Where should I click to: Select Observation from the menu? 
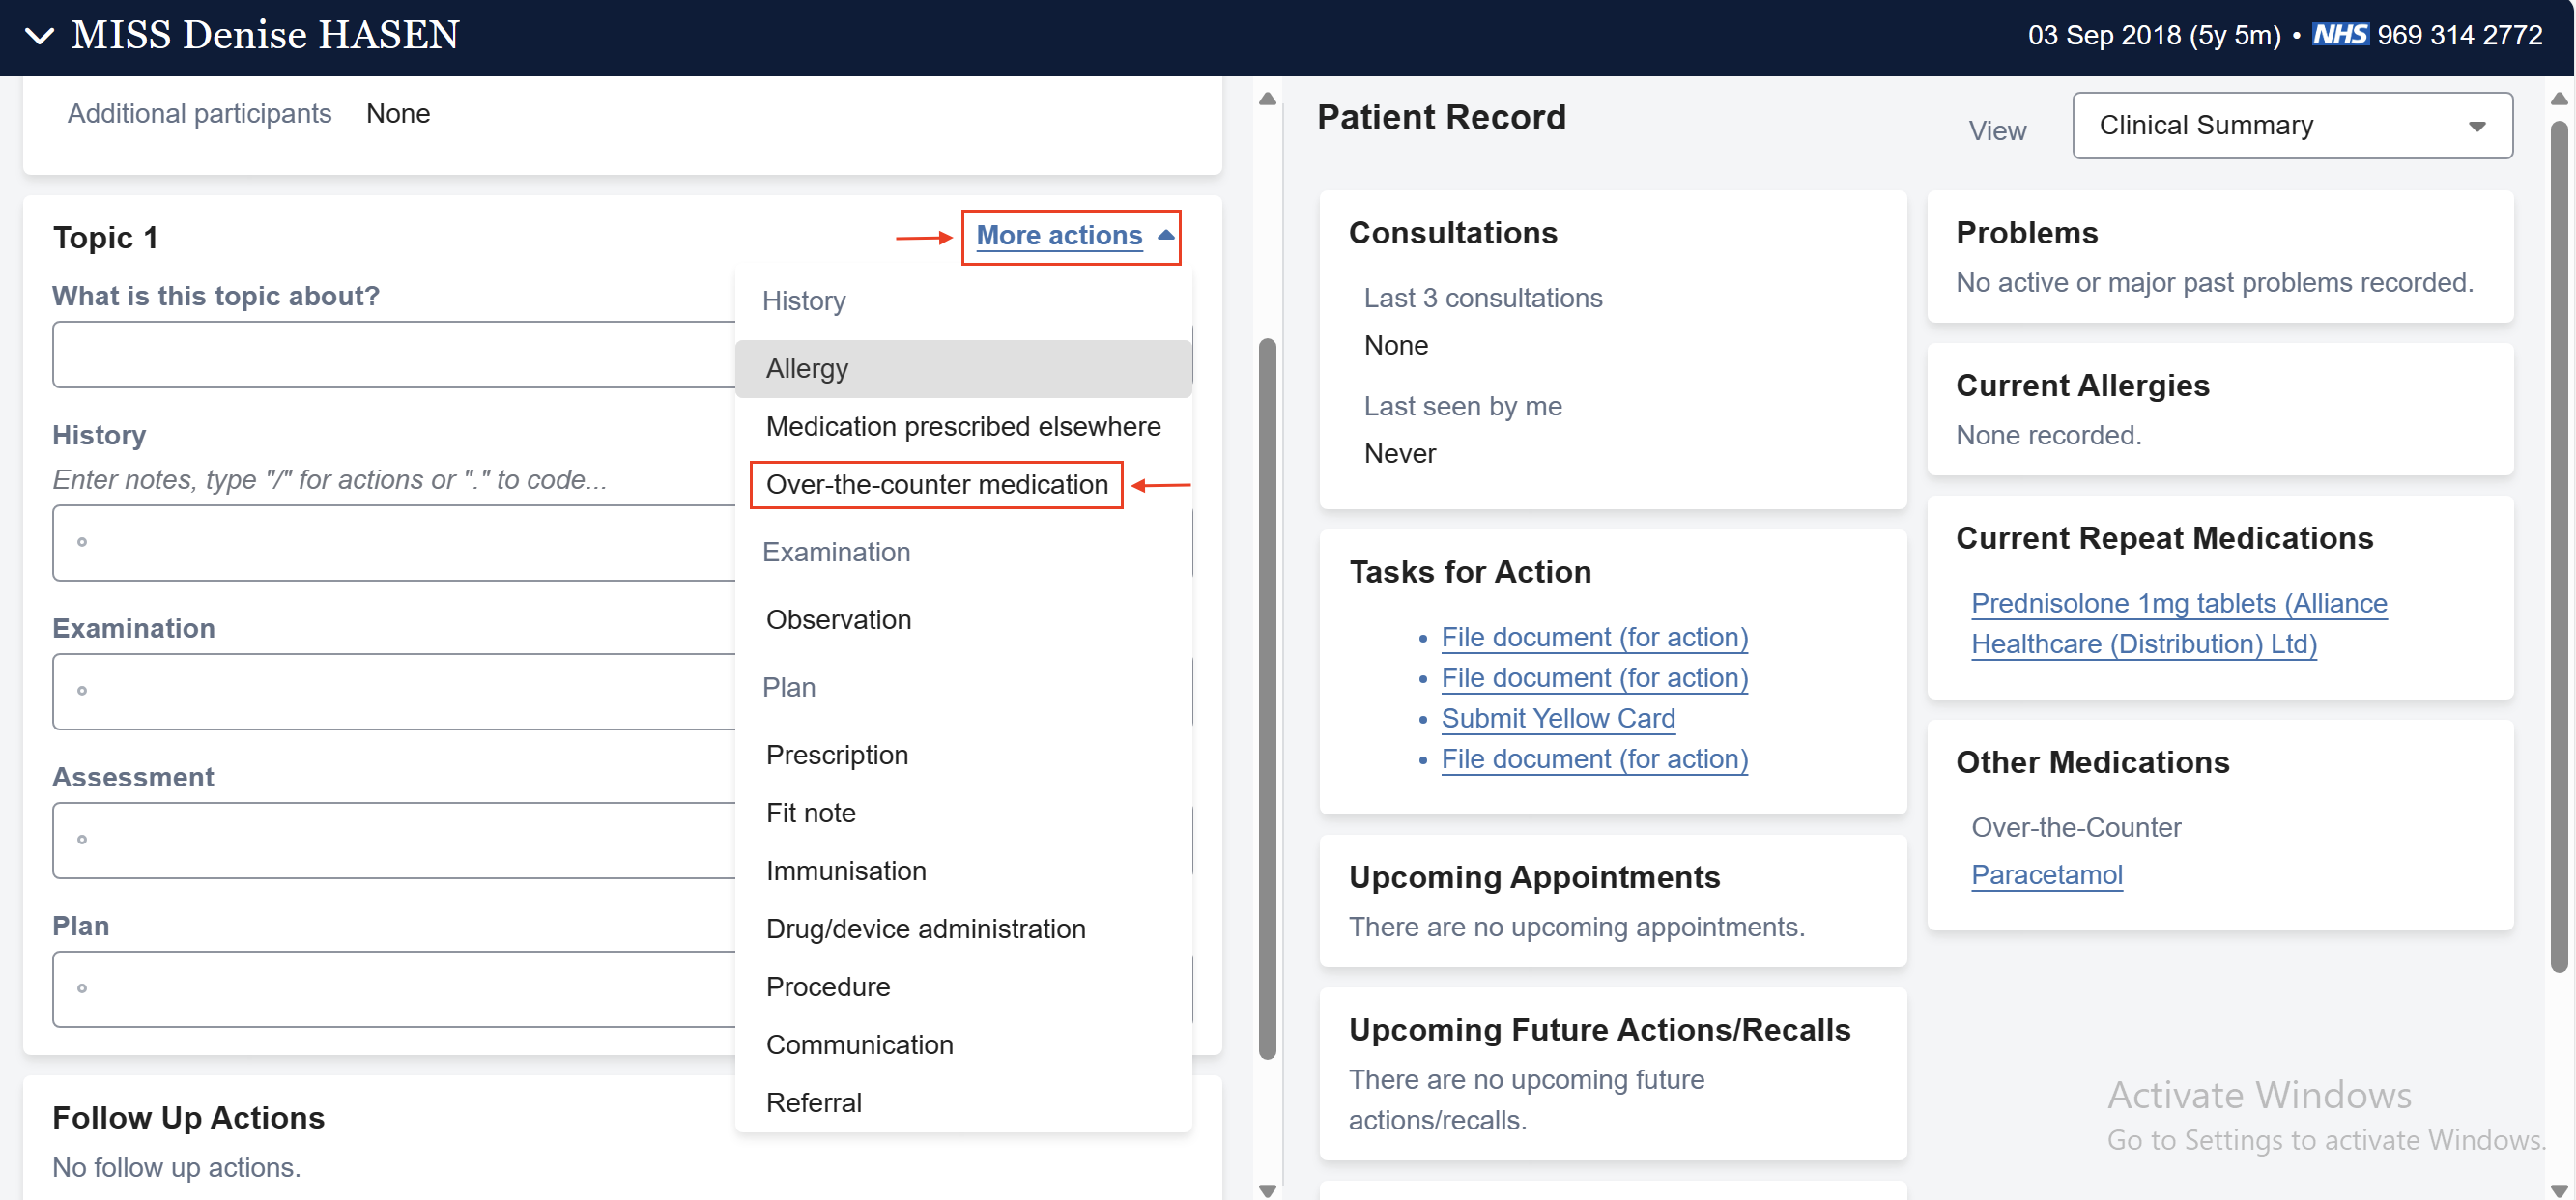coord(838,620)
